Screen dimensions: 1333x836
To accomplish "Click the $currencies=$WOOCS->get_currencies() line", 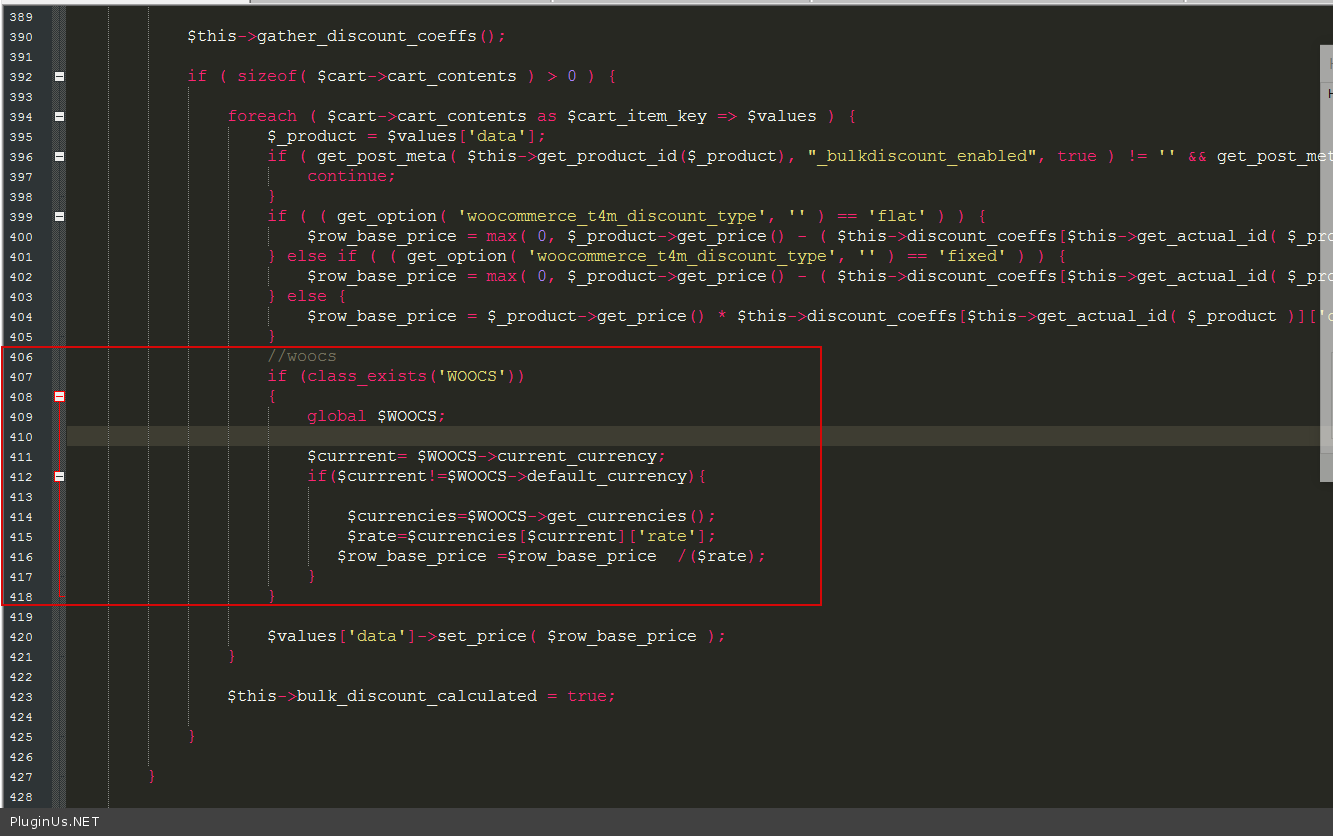I will click(x=532, y=516).
